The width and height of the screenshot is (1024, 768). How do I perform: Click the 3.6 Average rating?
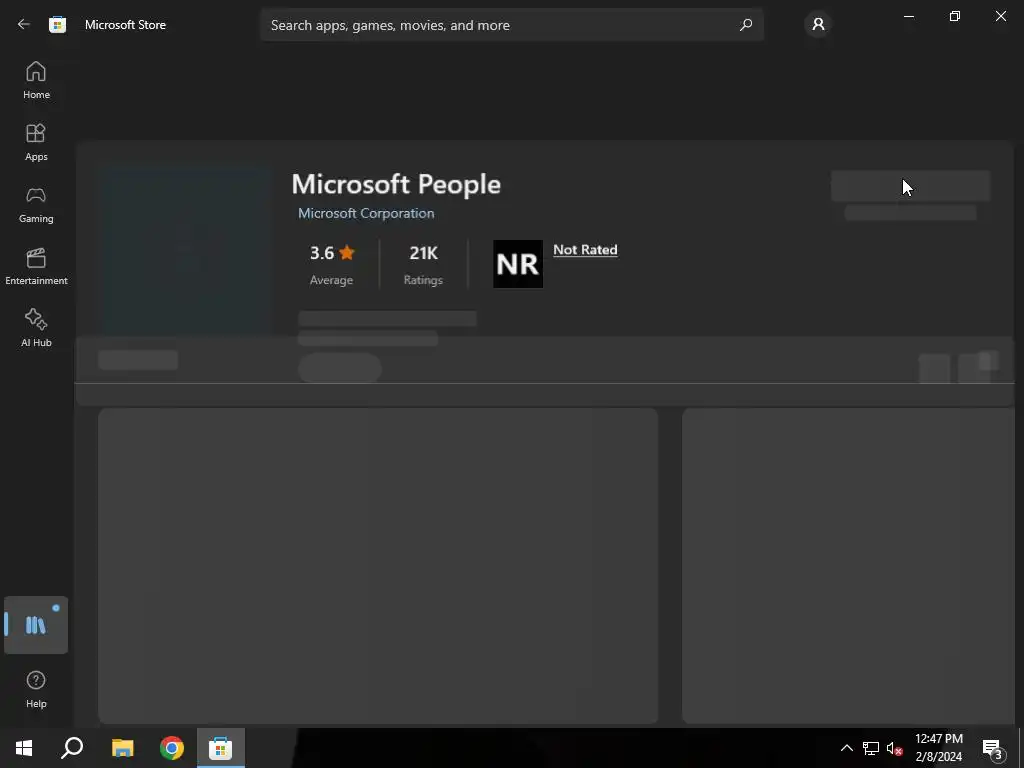coord(331,264)
